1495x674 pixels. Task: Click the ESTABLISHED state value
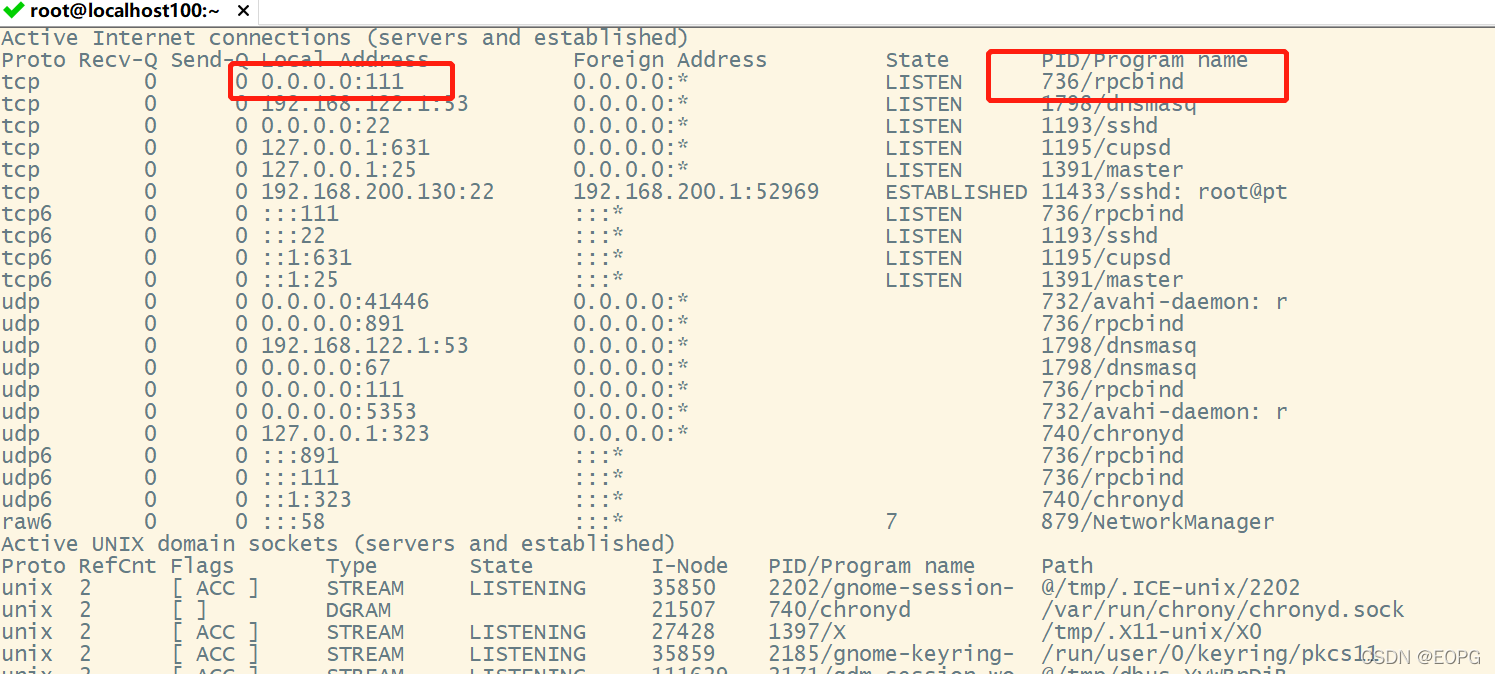point(956,192)
